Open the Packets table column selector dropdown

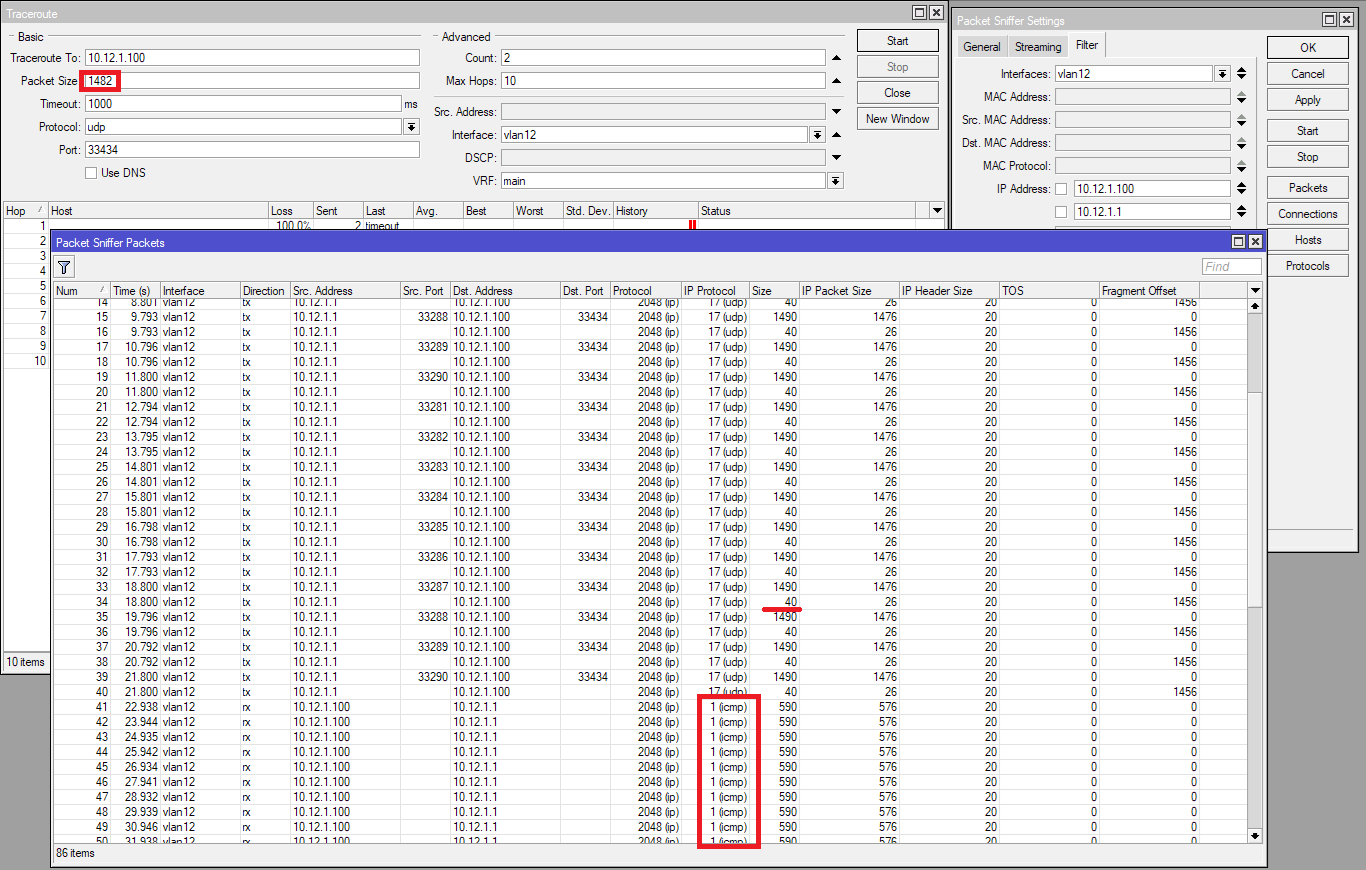click(1256, 290)
